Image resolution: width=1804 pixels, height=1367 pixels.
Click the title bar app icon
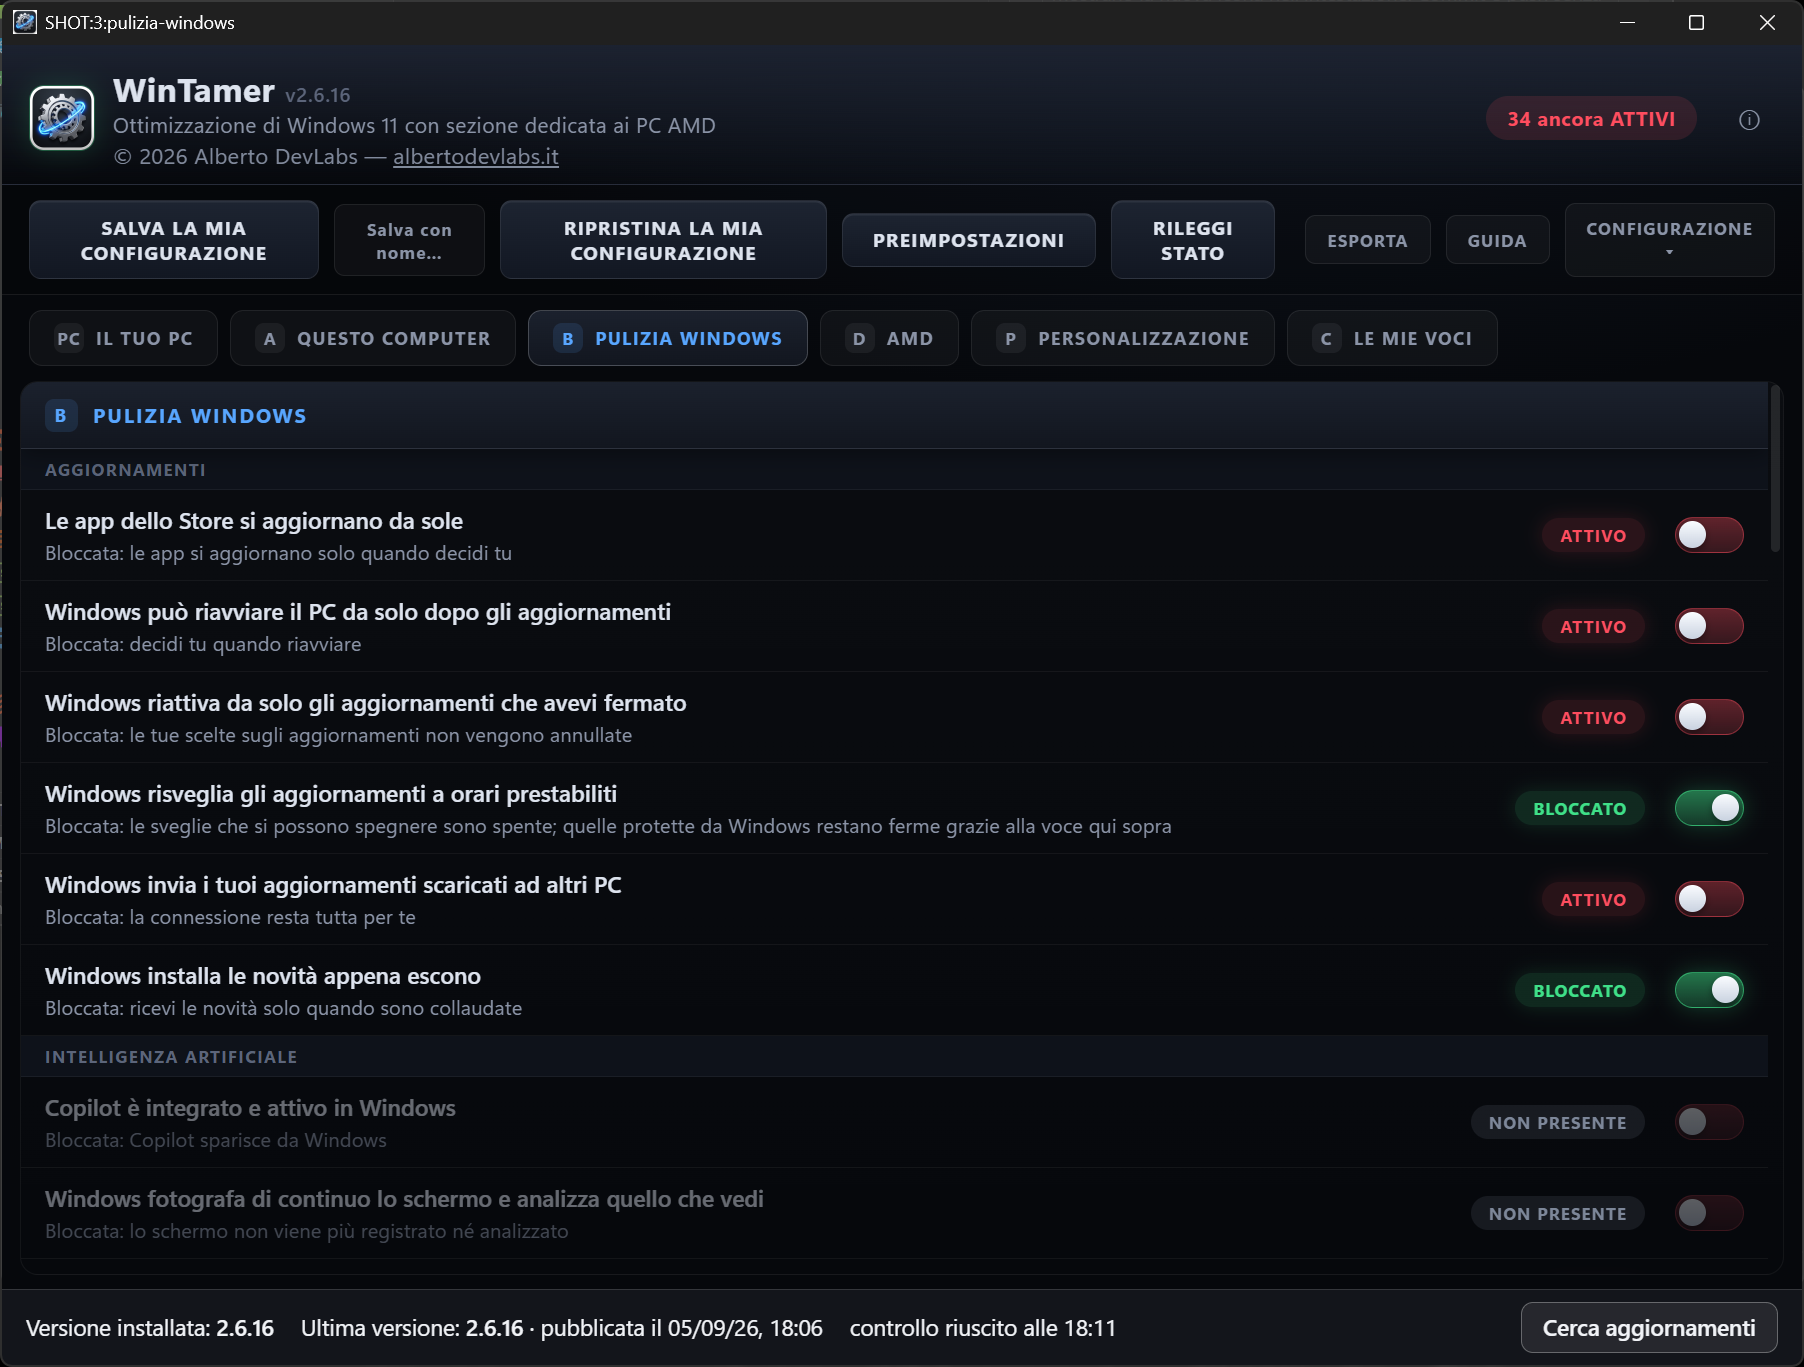pyautogui.click(x=24, y=22)
